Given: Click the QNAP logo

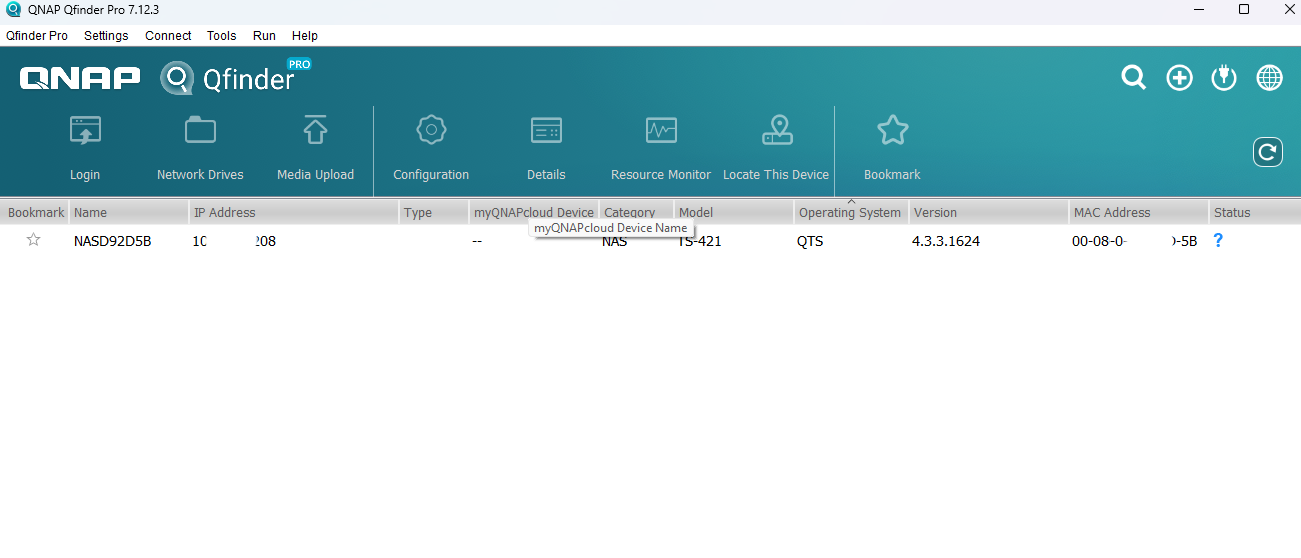Looking at the screenshot, I should [x=80, y=78].
